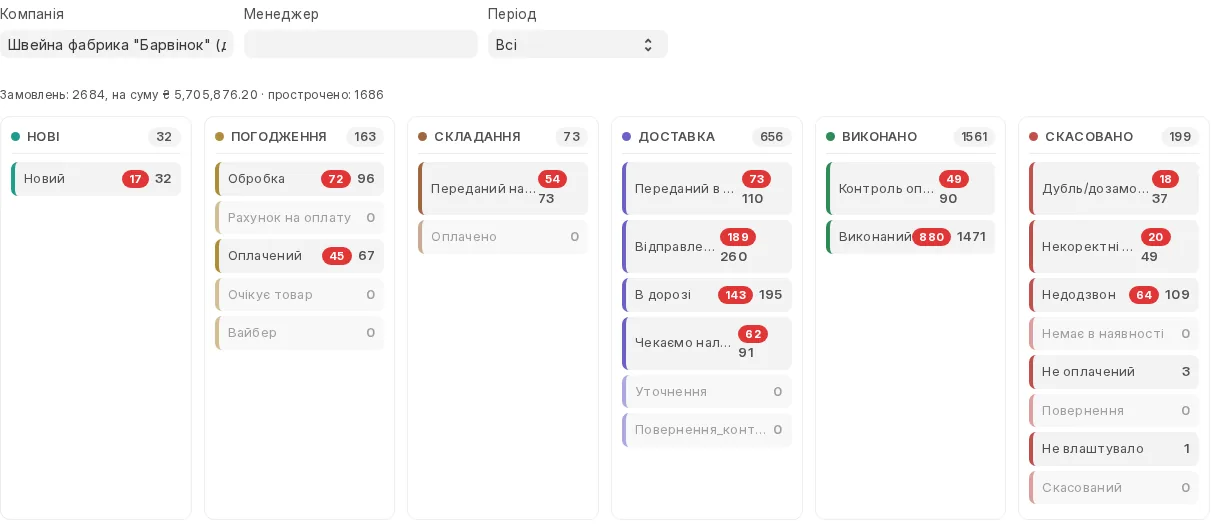Select the Скасований status card

click(x=1114, y=487)
